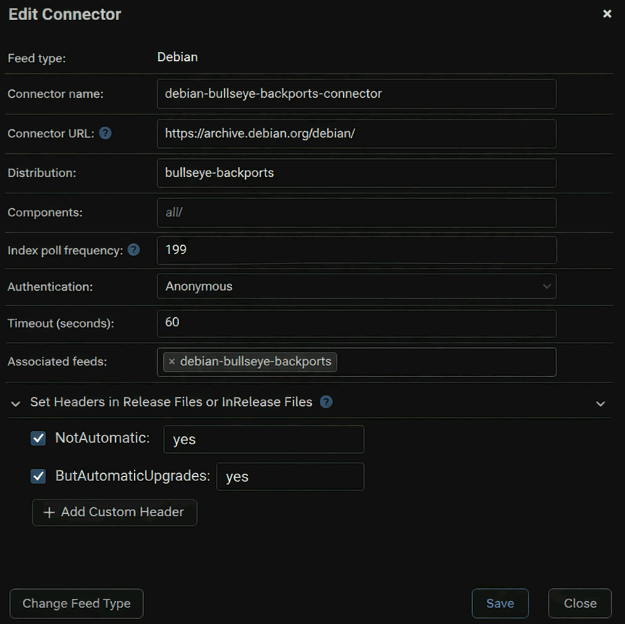Click the Connector URL input field
The height and width of the screenshot is (624, 625).
click(x=356, y=133)
